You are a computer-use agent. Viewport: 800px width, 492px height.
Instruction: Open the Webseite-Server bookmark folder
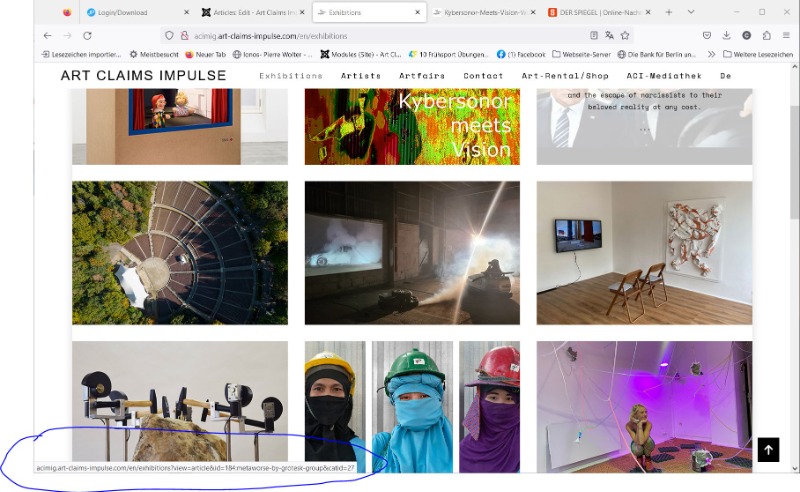[x=581, y=54]
